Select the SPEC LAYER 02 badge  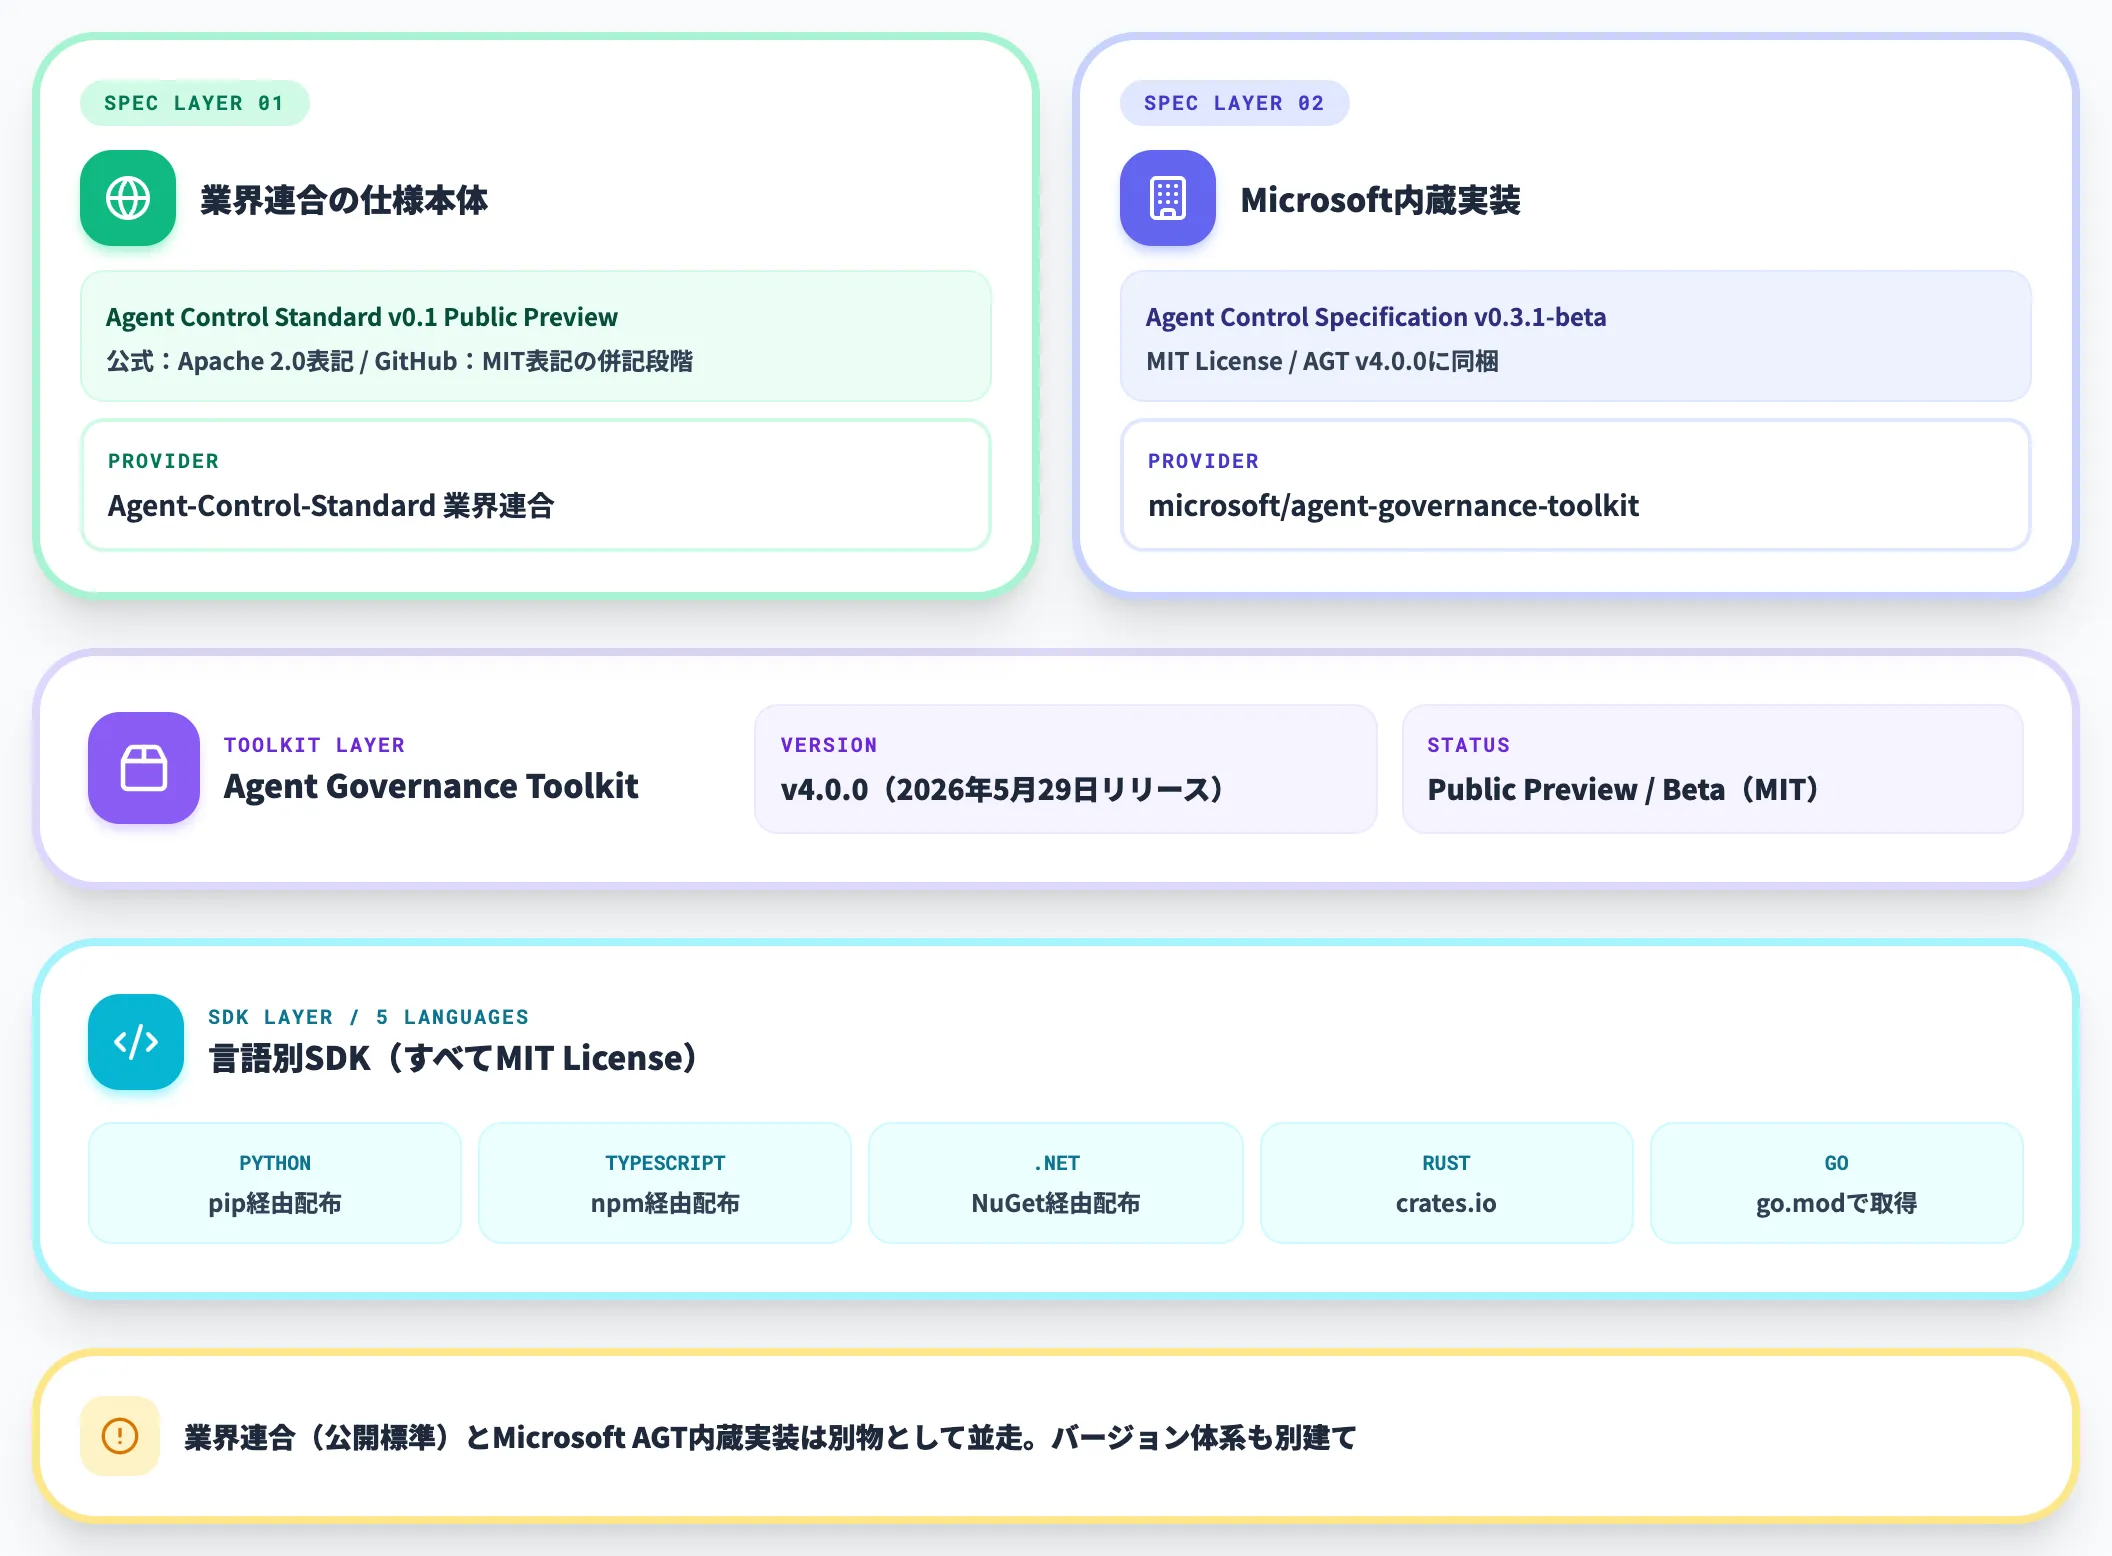pos(1235,103)
